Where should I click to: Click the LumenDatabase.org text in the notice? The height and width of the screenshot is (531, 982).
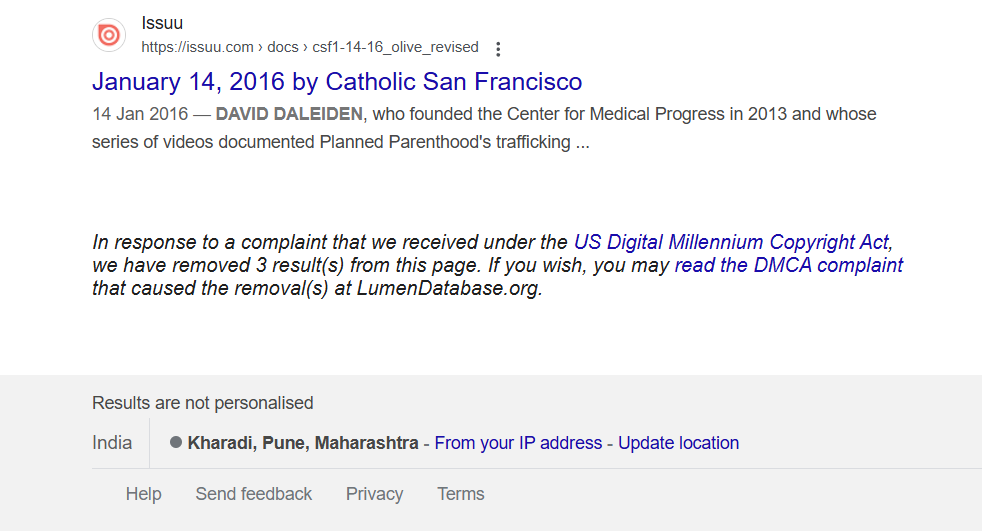pos(450,289)
